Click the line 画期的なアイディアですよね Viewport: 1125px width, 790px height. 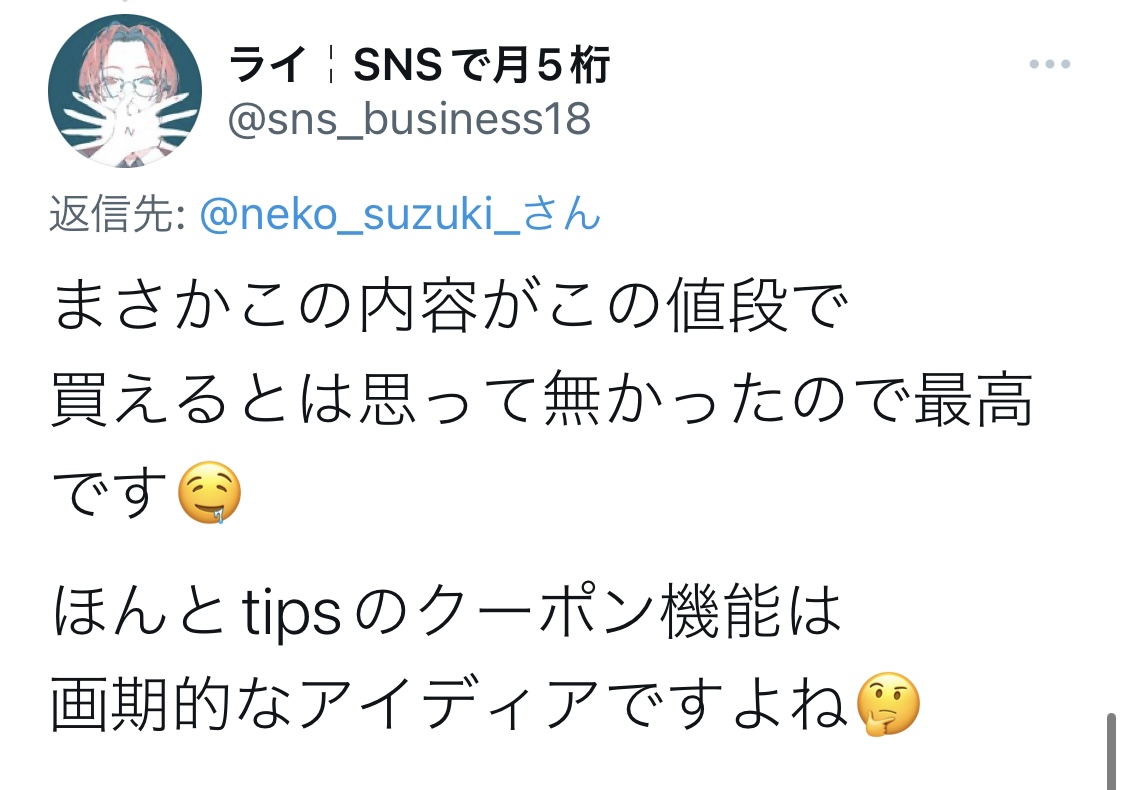point(450,703)
